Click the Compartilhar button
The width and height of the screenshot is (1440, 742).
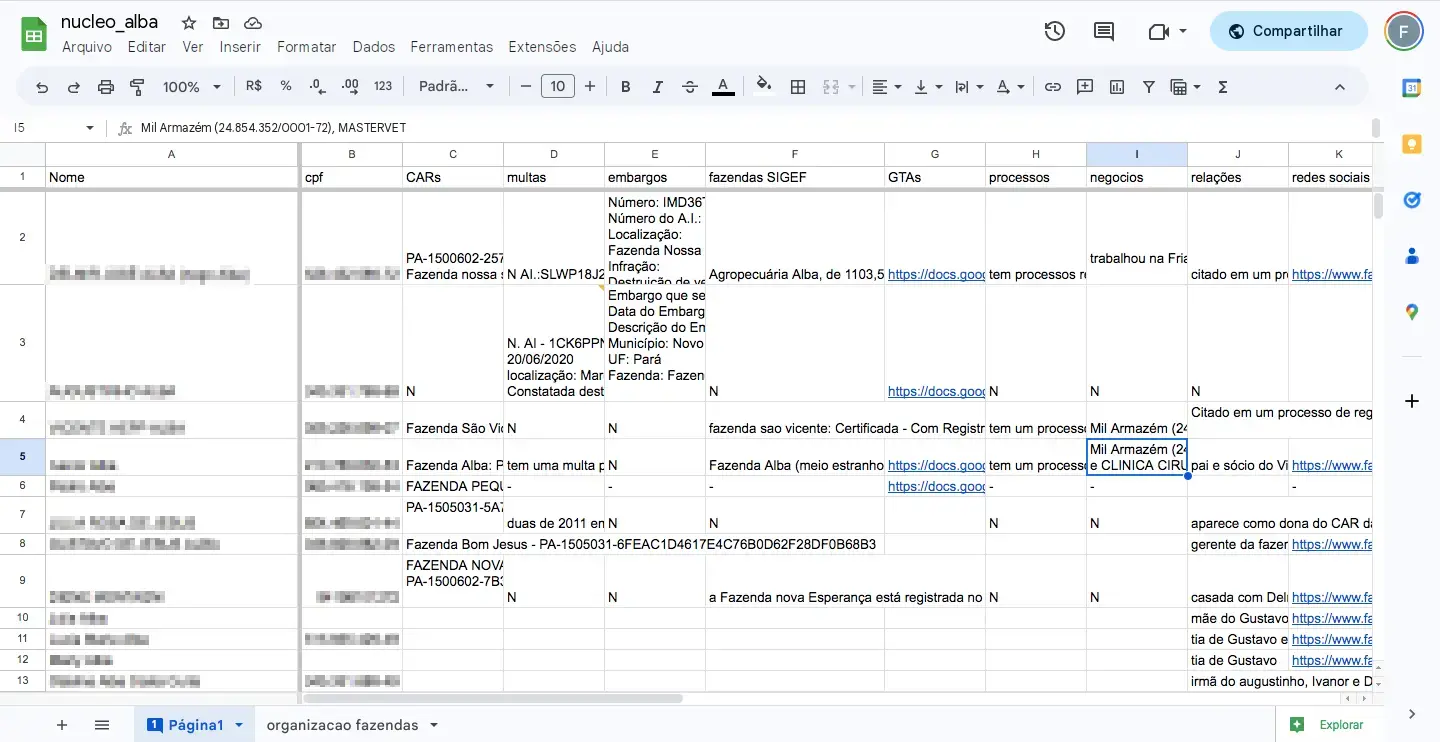1288,31
